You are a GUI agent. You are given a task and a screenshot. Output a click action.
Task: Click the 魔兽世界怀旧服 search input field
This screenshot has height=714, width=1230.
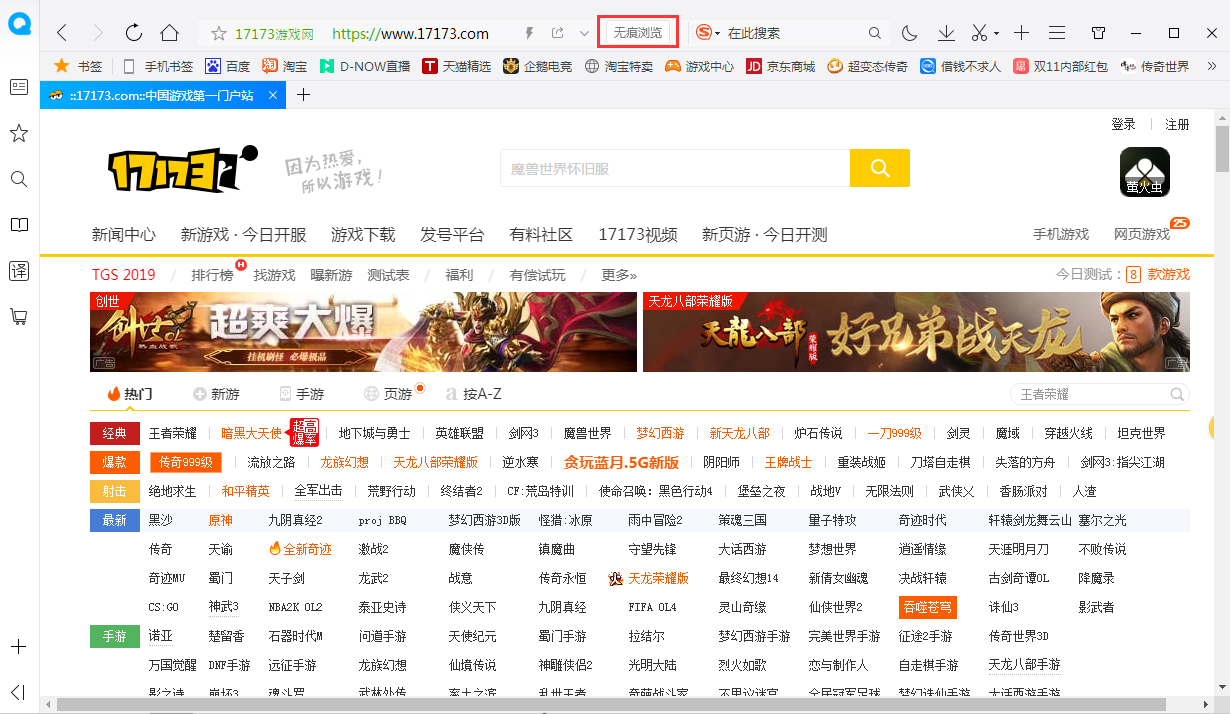click(x=675, y=168)
